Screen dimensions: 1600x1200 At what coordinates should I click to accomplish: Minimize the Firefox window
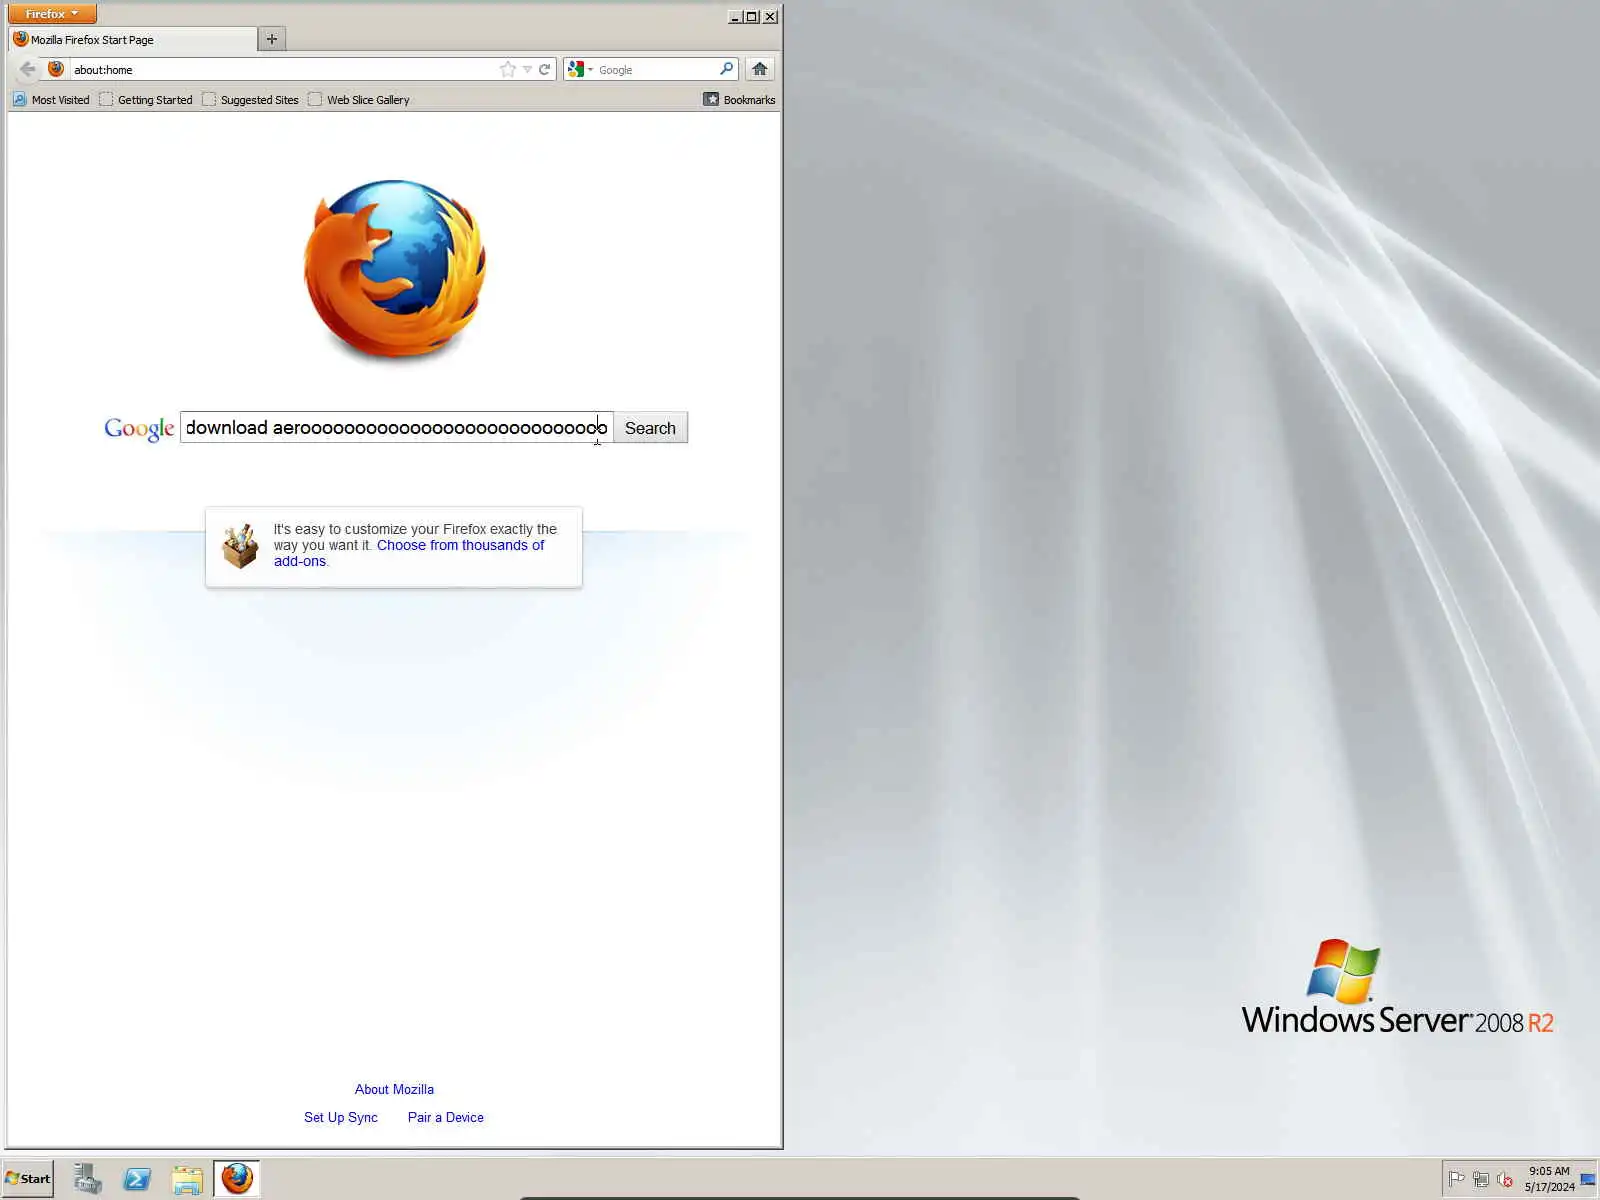coord(735,16)
